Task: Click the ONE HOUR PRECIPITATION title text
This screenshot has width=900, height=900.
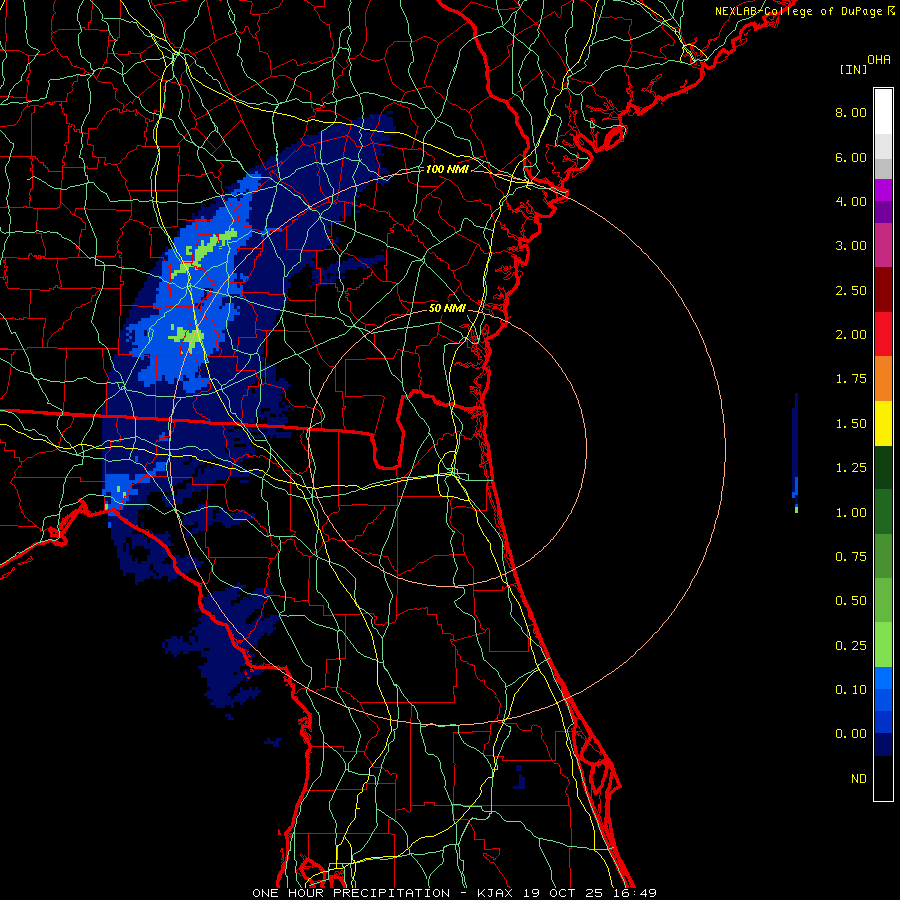Action: [x=351, y=893]
